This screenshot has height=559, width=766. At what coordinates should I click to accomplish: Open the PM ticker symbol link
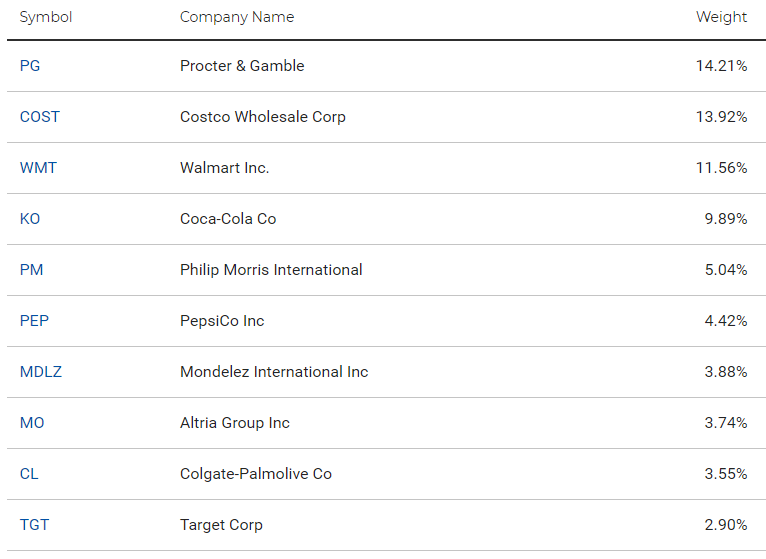click(x=31, y=270)
